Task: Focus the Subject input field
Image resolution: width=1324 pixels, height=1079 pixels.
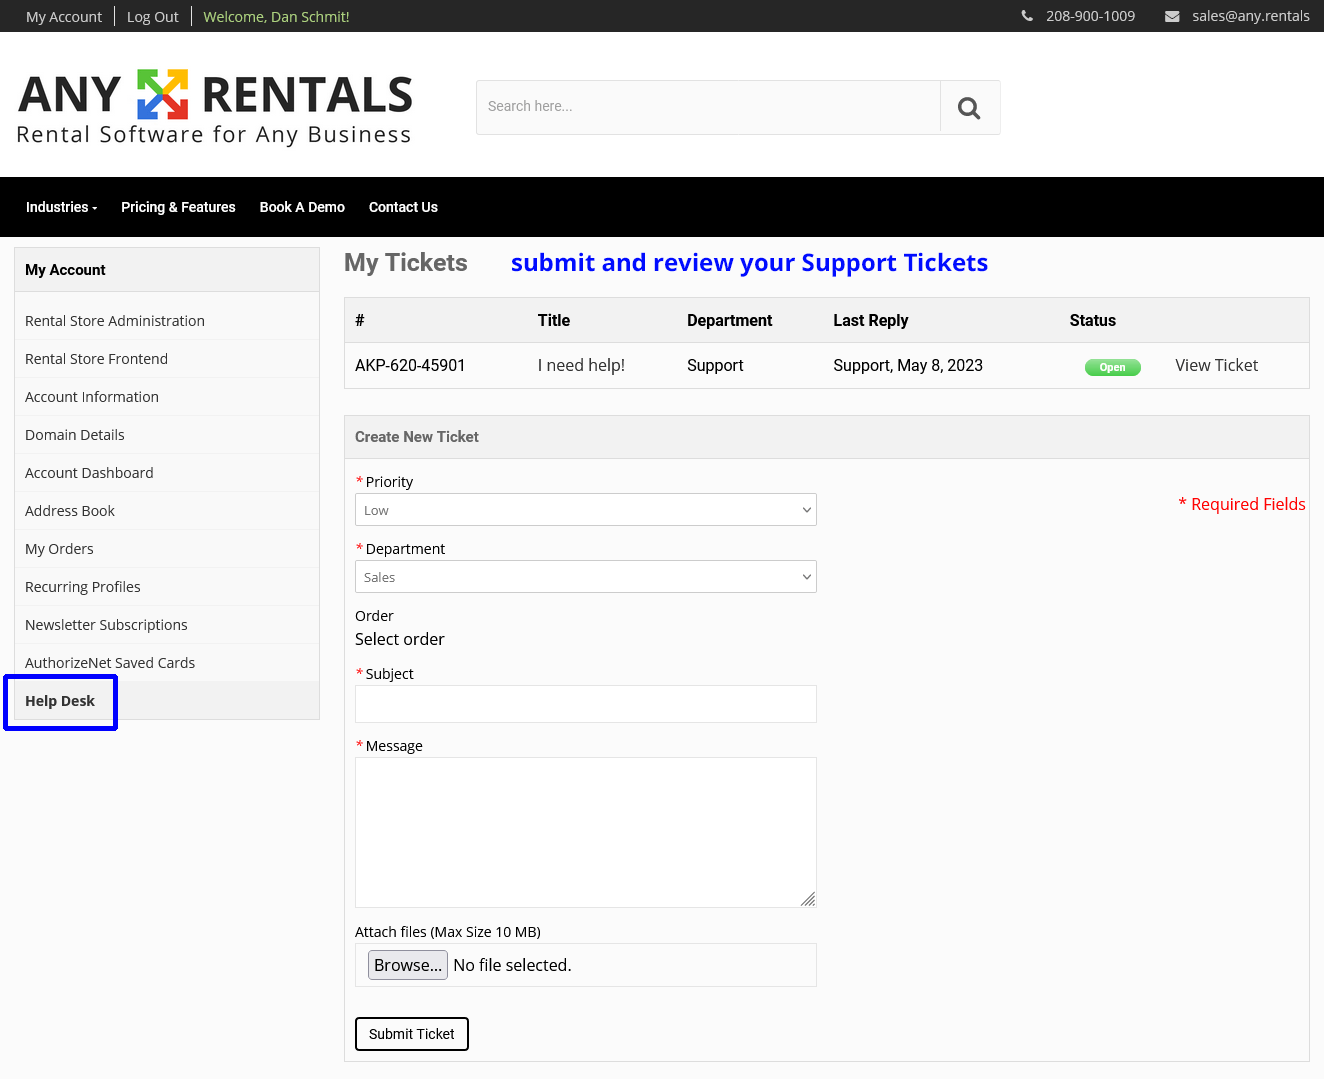Action: [x=585, y=704]
